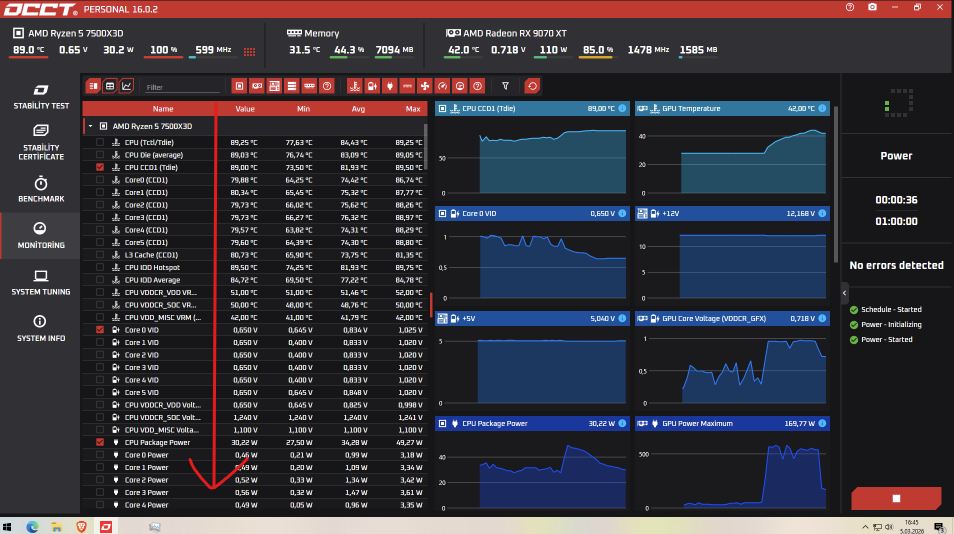954x534 pixels.
Task: Switch to the graph-only view icon
Action: (127, 86)
